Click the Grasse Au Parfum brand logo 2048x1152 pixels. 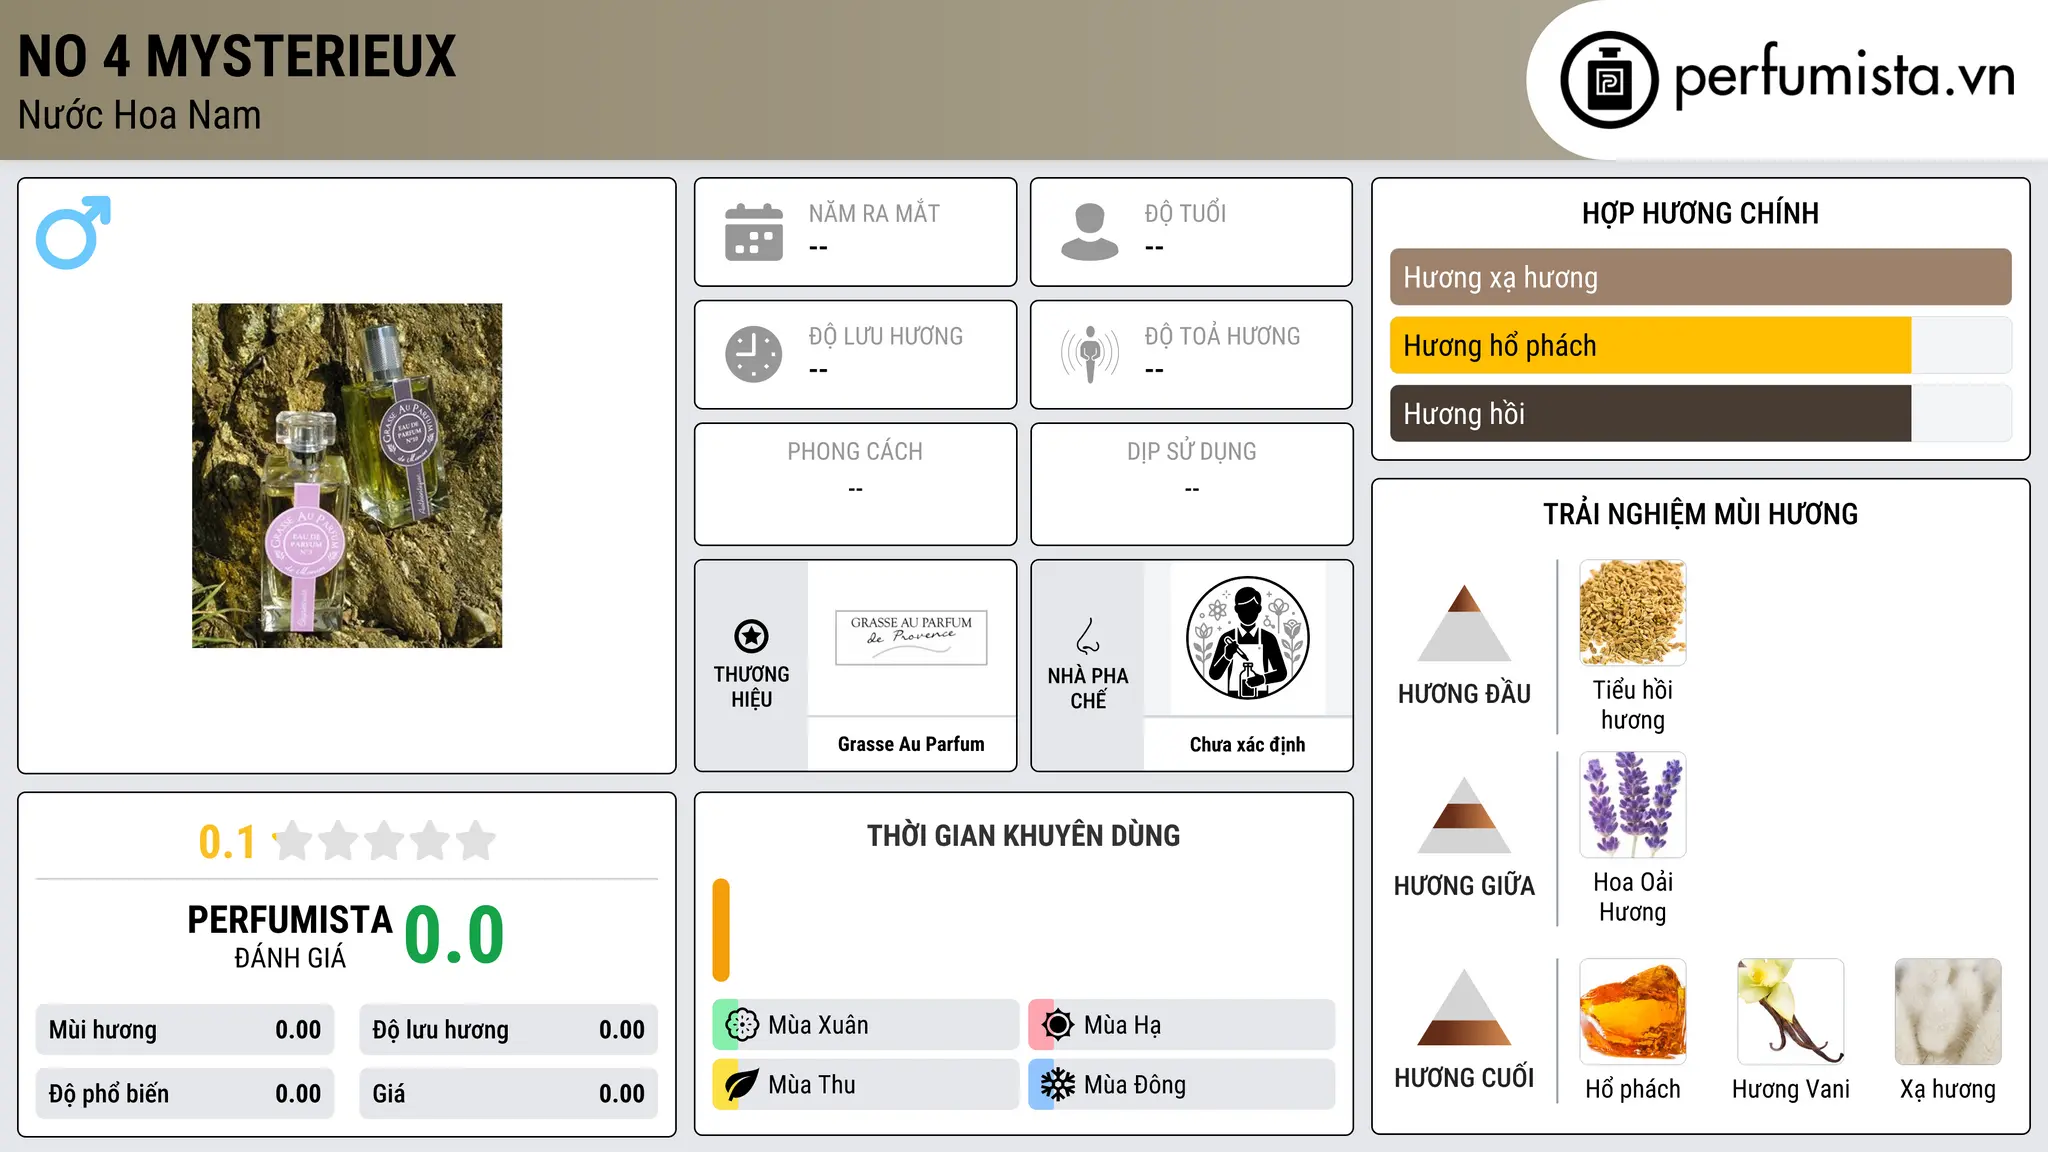pyautogui.click(x=911, y=638)
